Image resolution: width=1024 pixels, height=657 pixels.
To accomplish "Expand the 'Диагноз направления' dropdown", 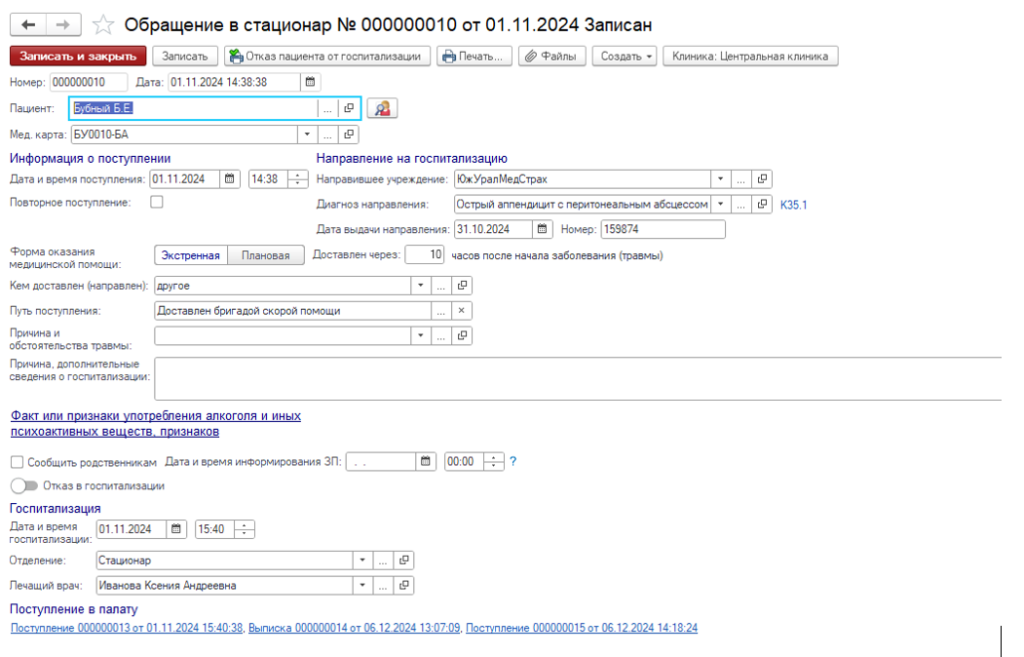I will pyautogui.click(x=720, y=204).
